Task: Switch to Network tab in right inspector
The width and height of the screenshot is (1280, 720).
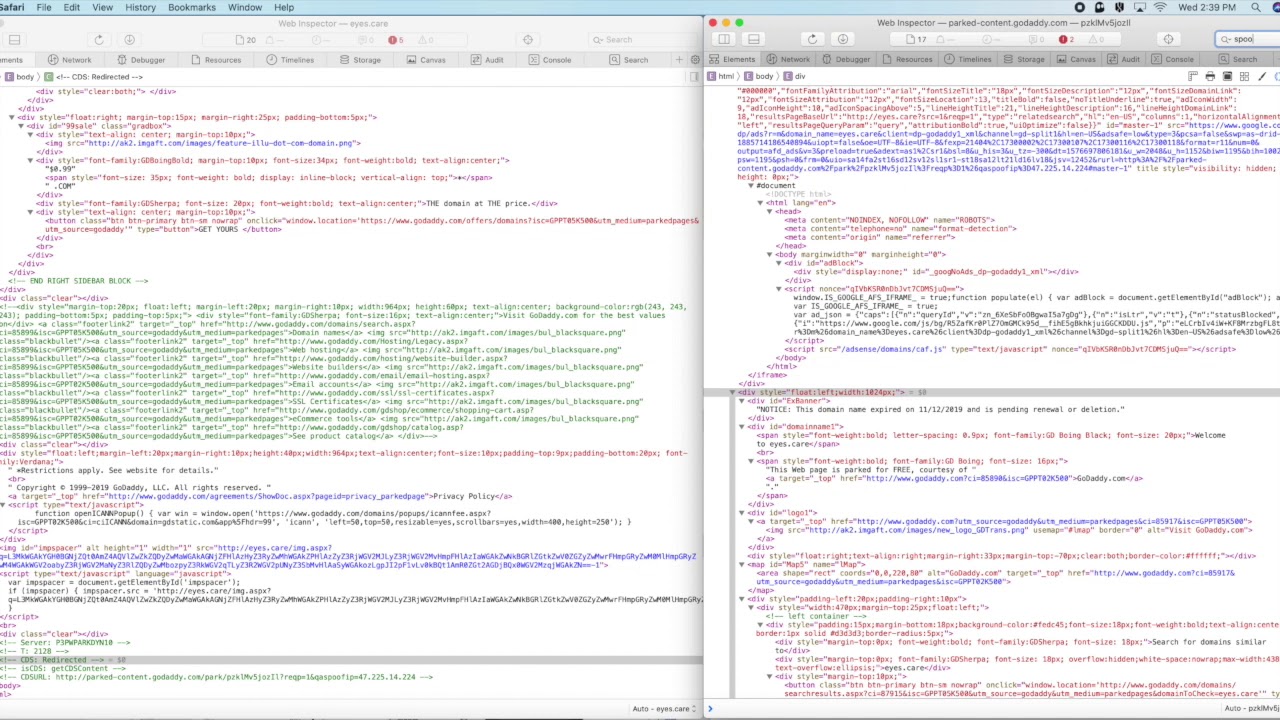Action: pyautogui.click(x=789, y=60)
